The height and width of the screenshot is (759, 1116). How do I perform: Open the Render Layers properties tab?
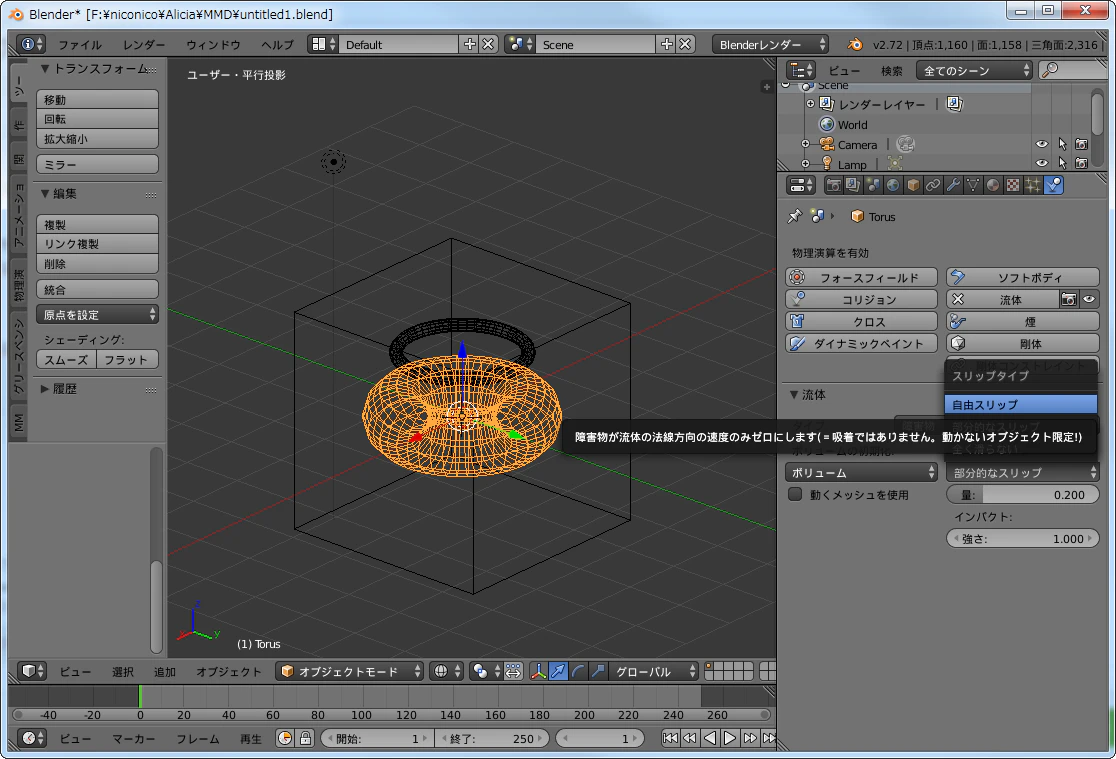pos(853,186)
